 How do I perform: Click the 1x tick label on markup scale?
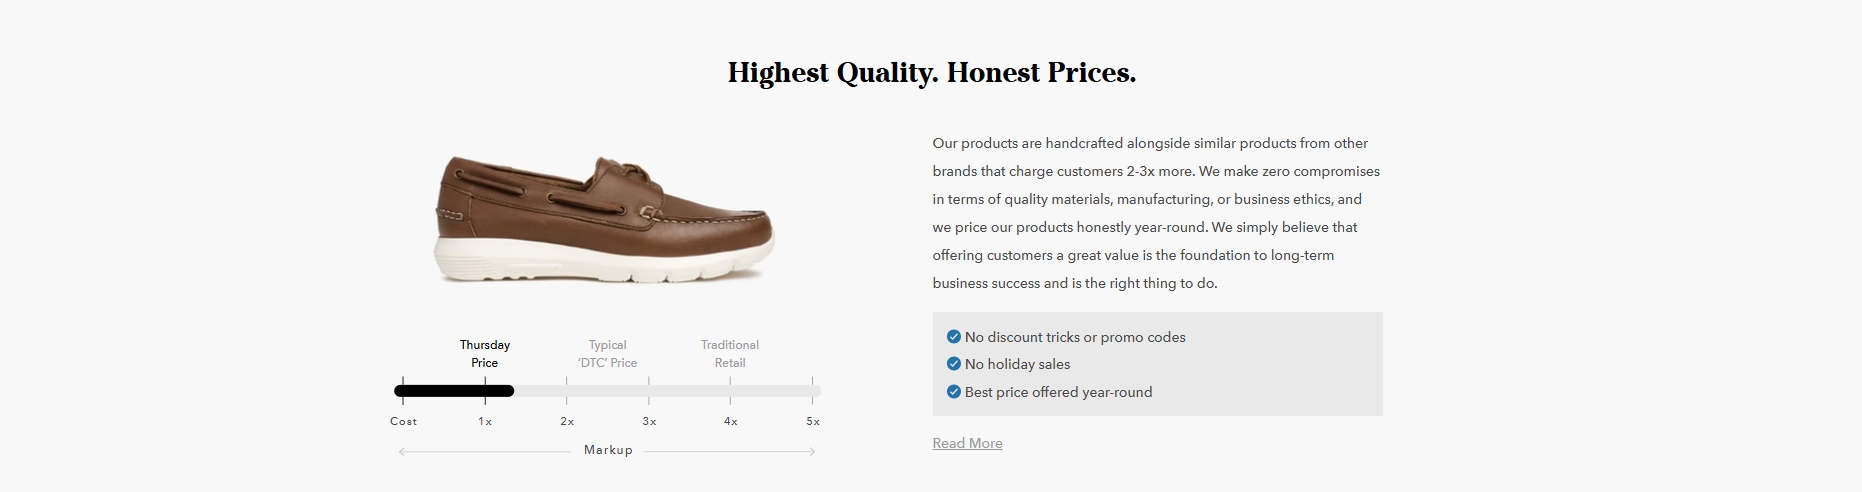click(485, 421)
